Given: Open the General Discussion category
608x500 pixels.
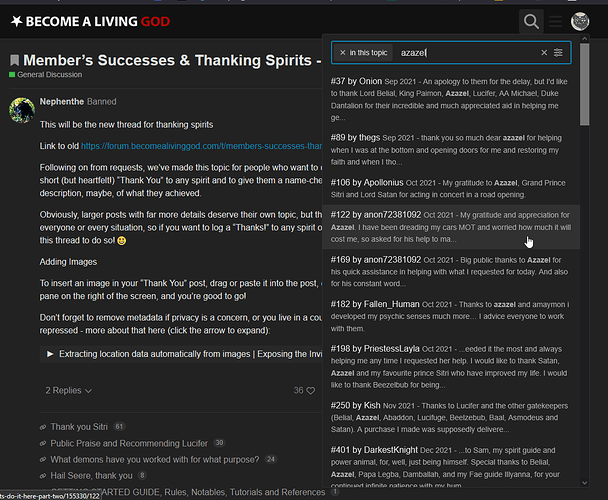Looking at the screenshot, I should click(46, 74).
